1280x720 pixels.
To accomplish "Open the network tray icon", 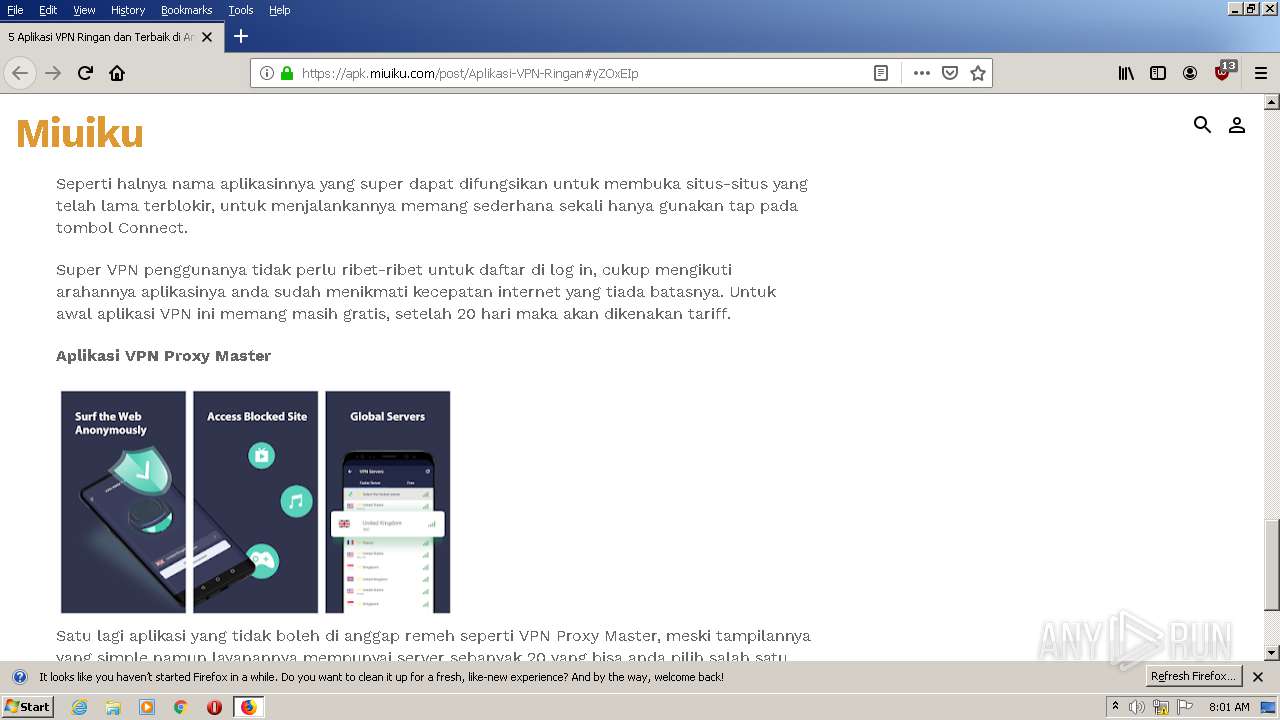I will tap(1161, 707).
